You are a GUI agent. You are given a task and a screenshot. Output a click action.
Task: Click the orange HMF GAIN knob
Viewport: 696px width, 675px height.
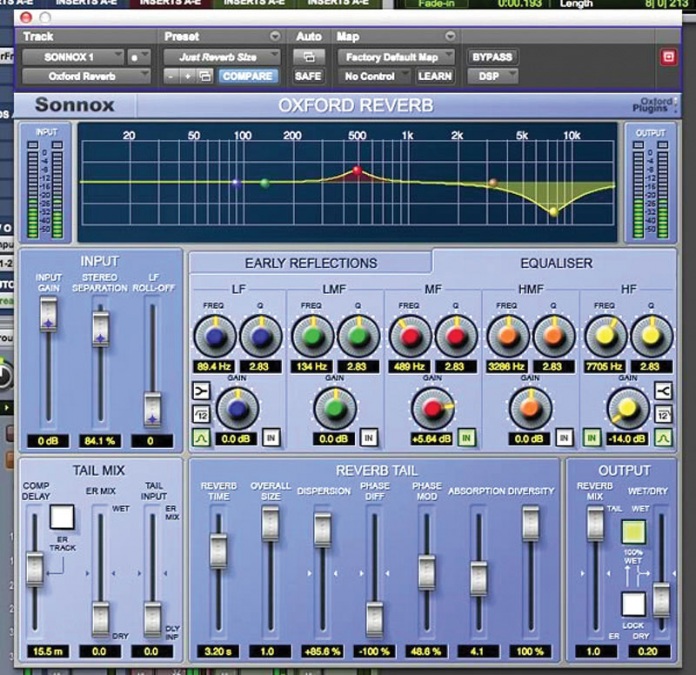click(x=530, y=408)
